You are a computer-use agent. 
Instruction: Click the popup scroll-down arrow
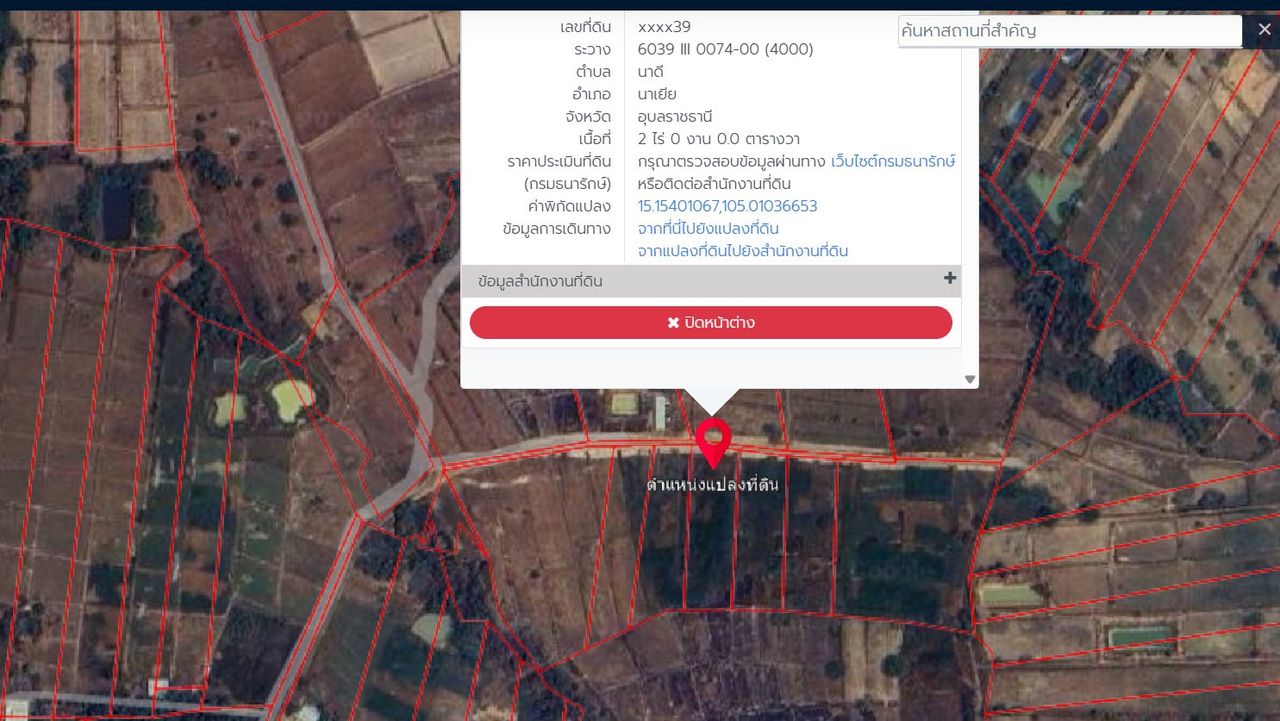pyautogui.click(x=969, y=379)
